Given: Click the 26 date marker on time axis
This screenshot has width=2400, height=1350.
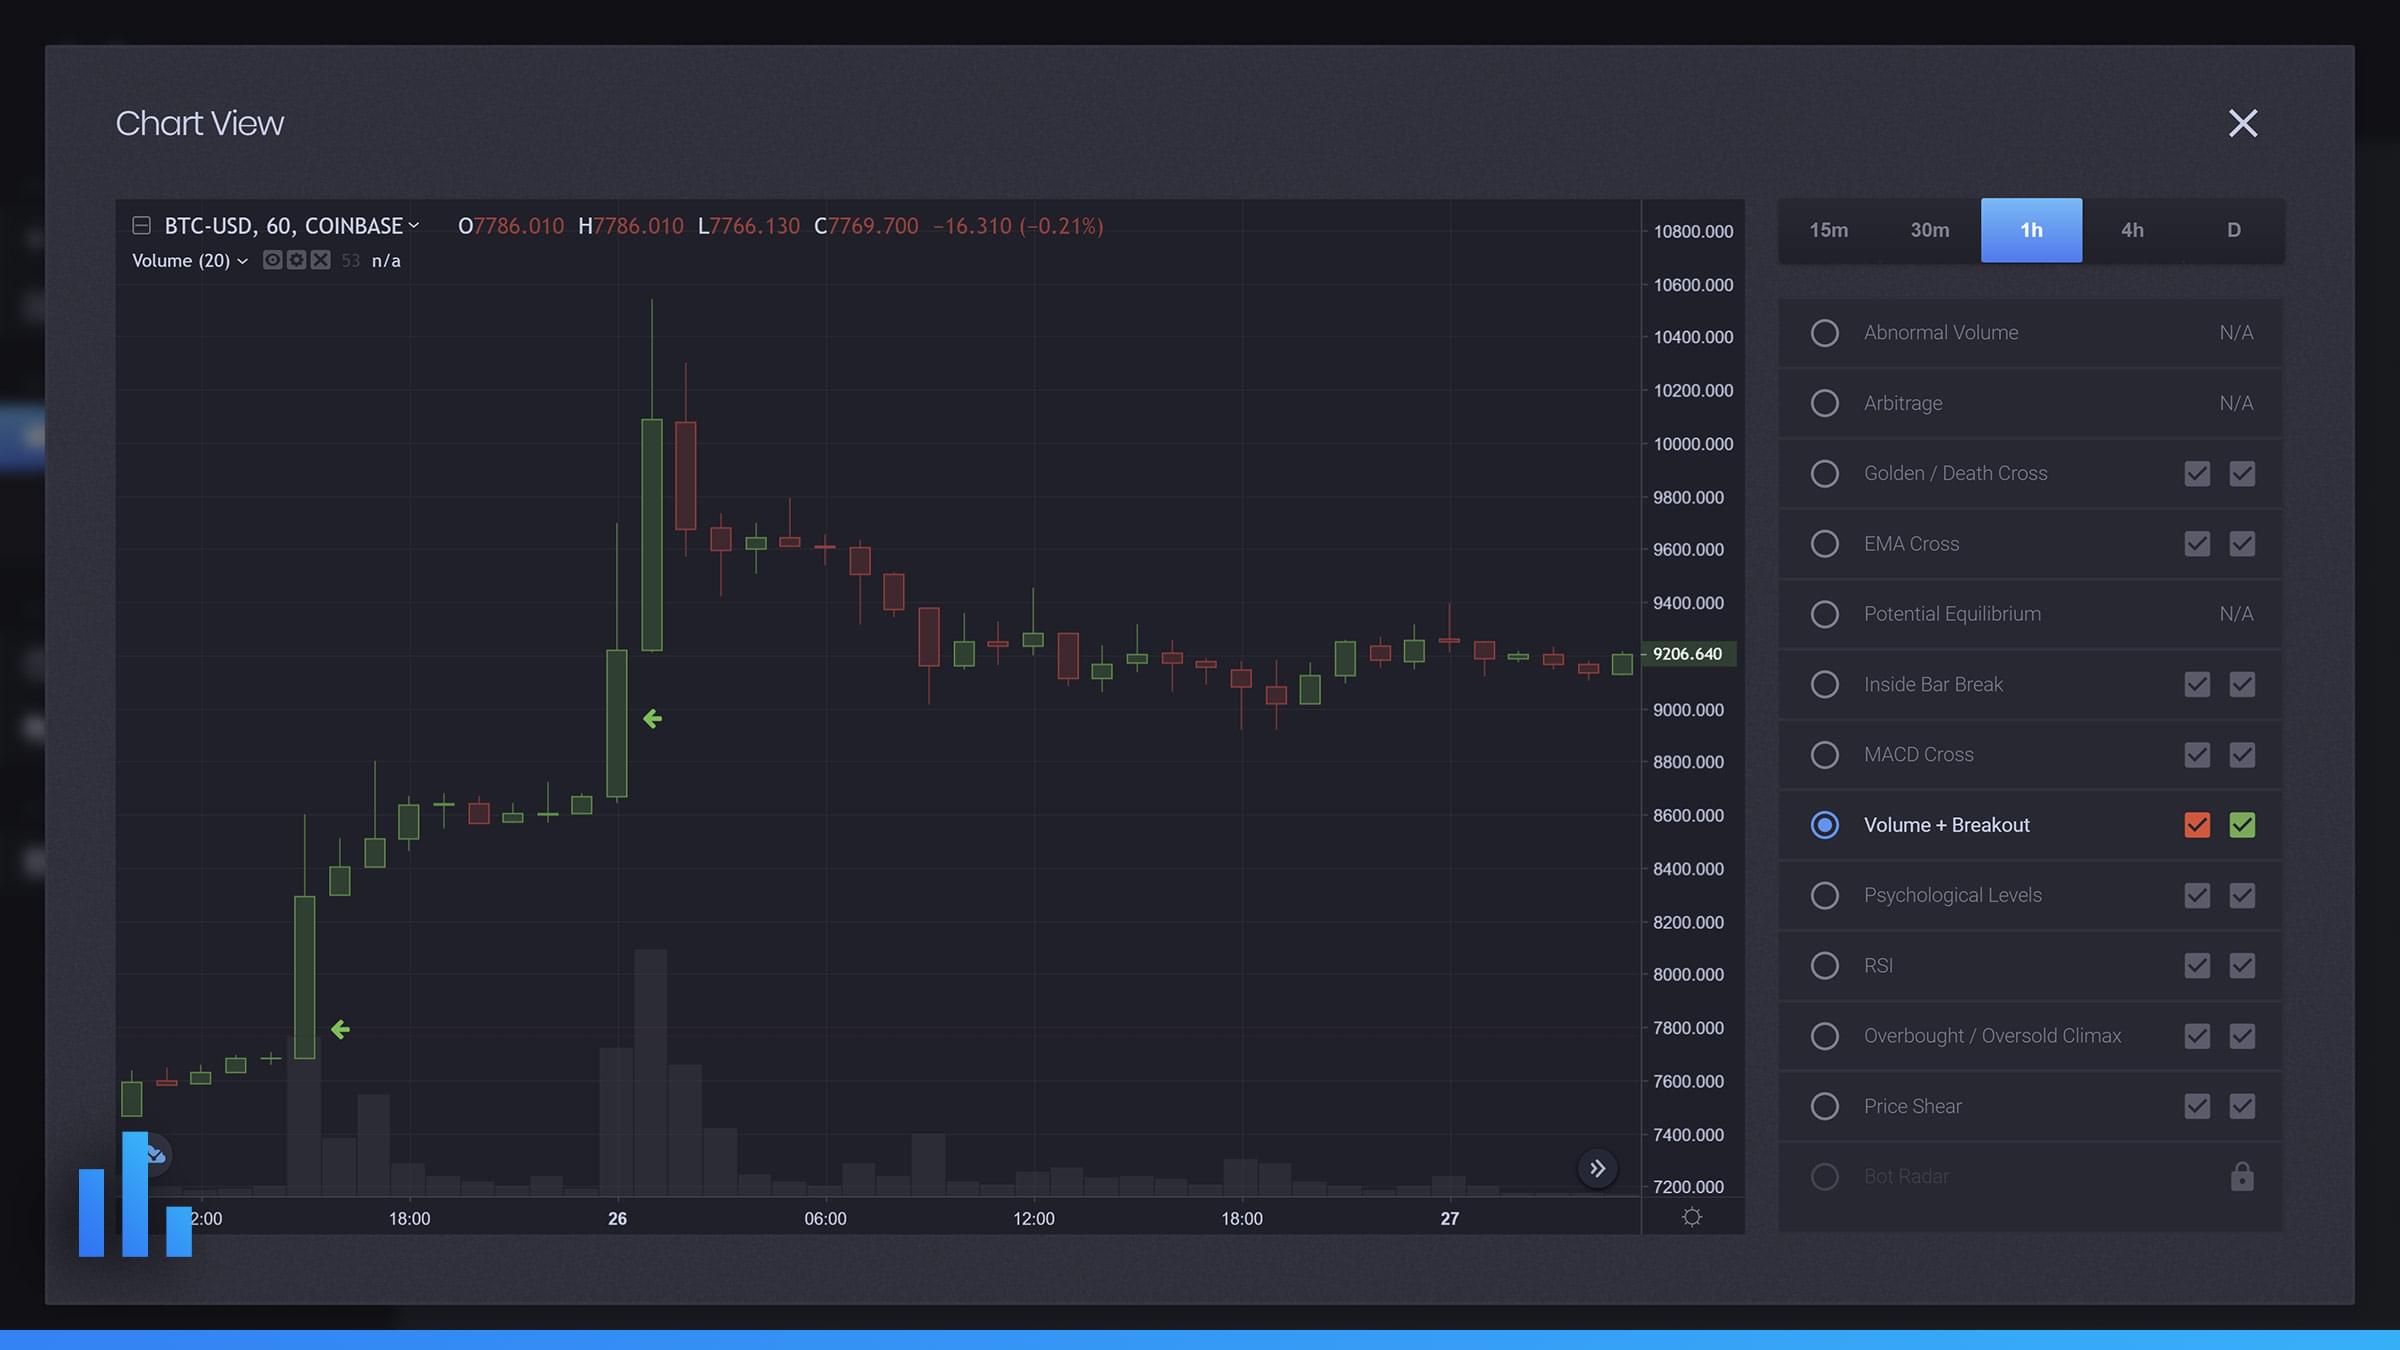Looking at the screenshot, I should tap(617, 1219).
